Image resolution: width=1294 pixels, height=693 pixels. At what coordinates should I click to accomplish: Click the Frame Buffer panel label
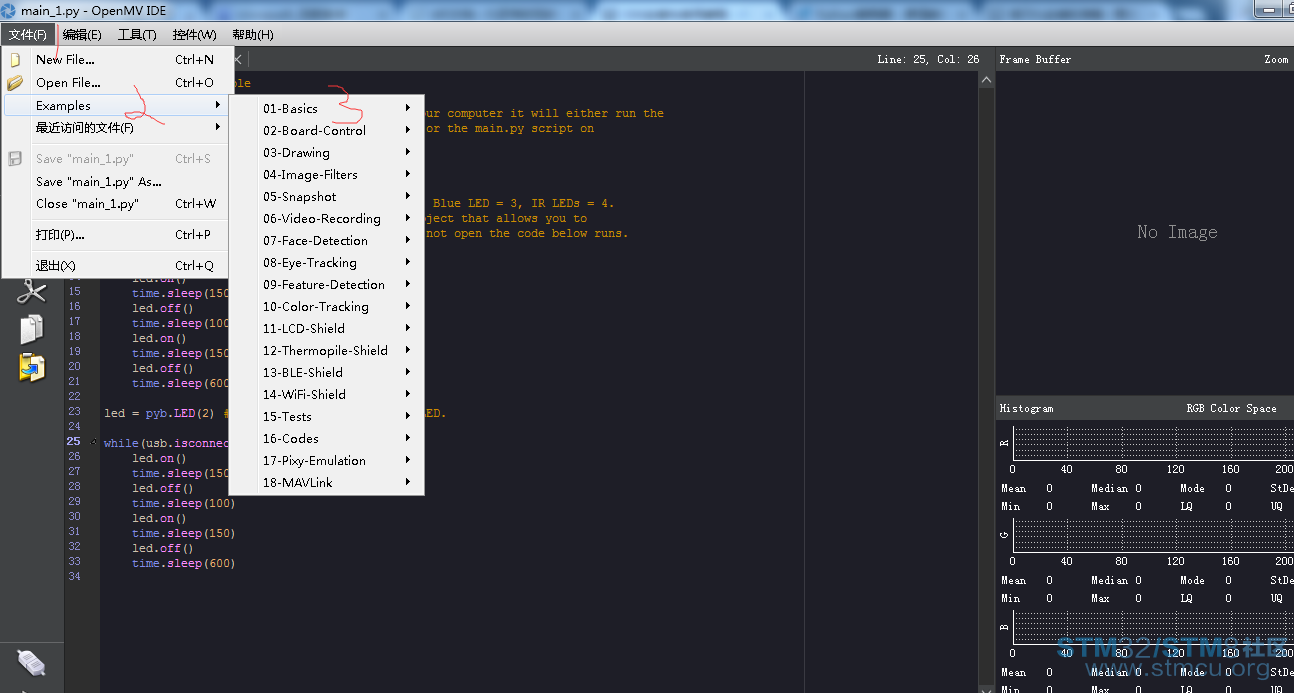point(1035,60)
